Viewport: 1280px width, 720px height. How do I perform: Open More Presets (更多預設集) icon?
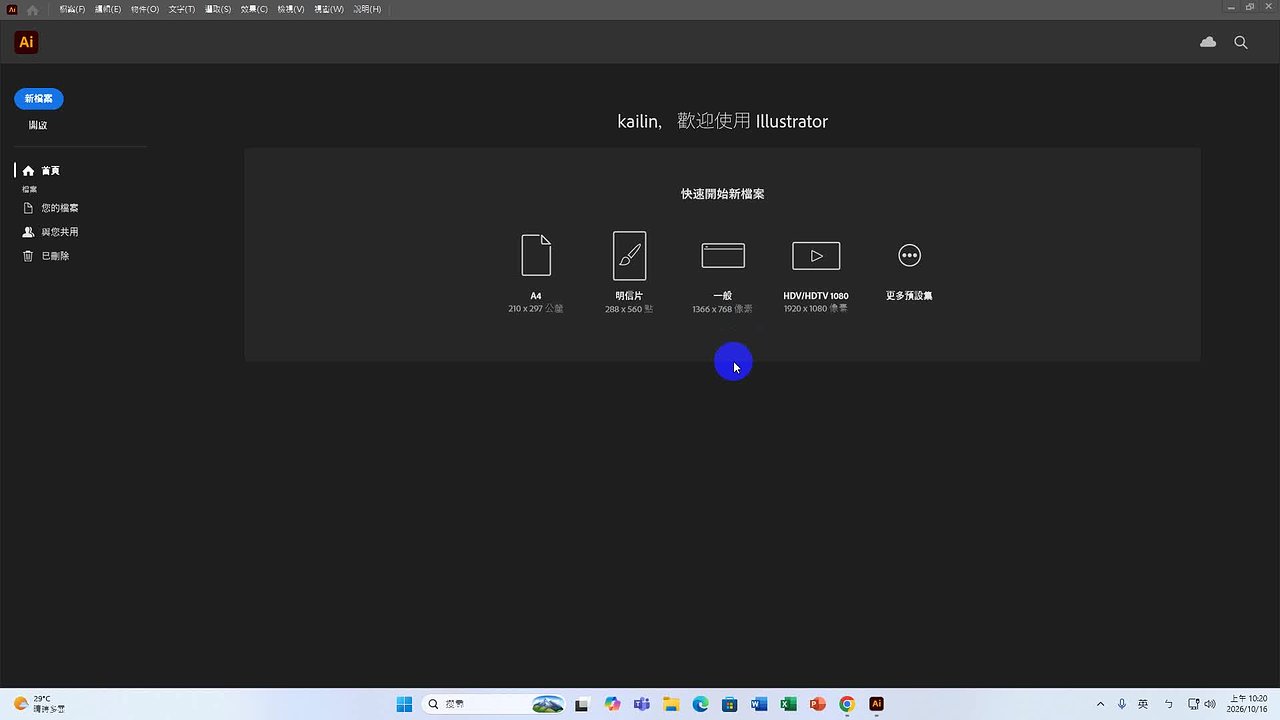pos(909,255)
